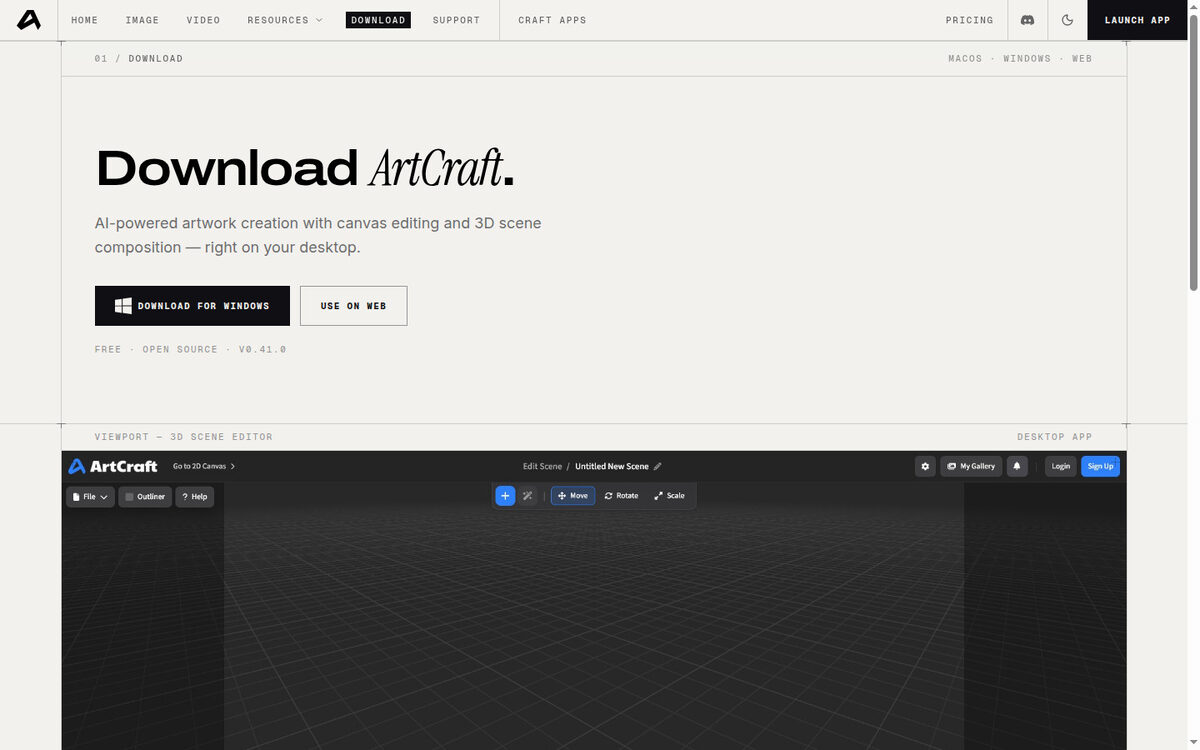Select the Move transform tool
Screen dimensions: 1200x750
(x=573, y=495)
